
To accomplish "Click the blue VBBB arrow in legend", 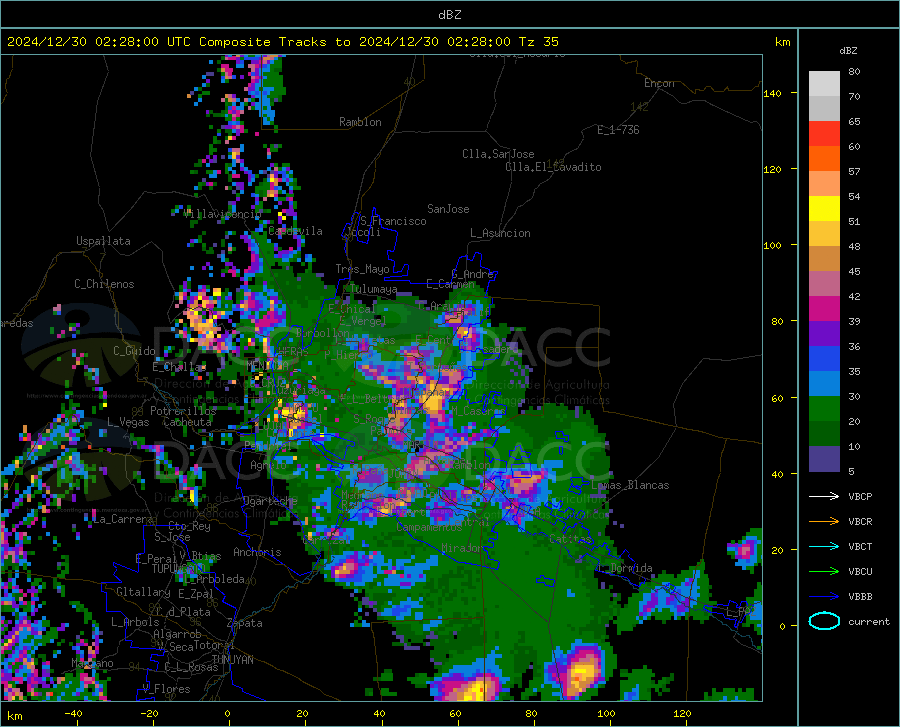I will click(824, 597).
